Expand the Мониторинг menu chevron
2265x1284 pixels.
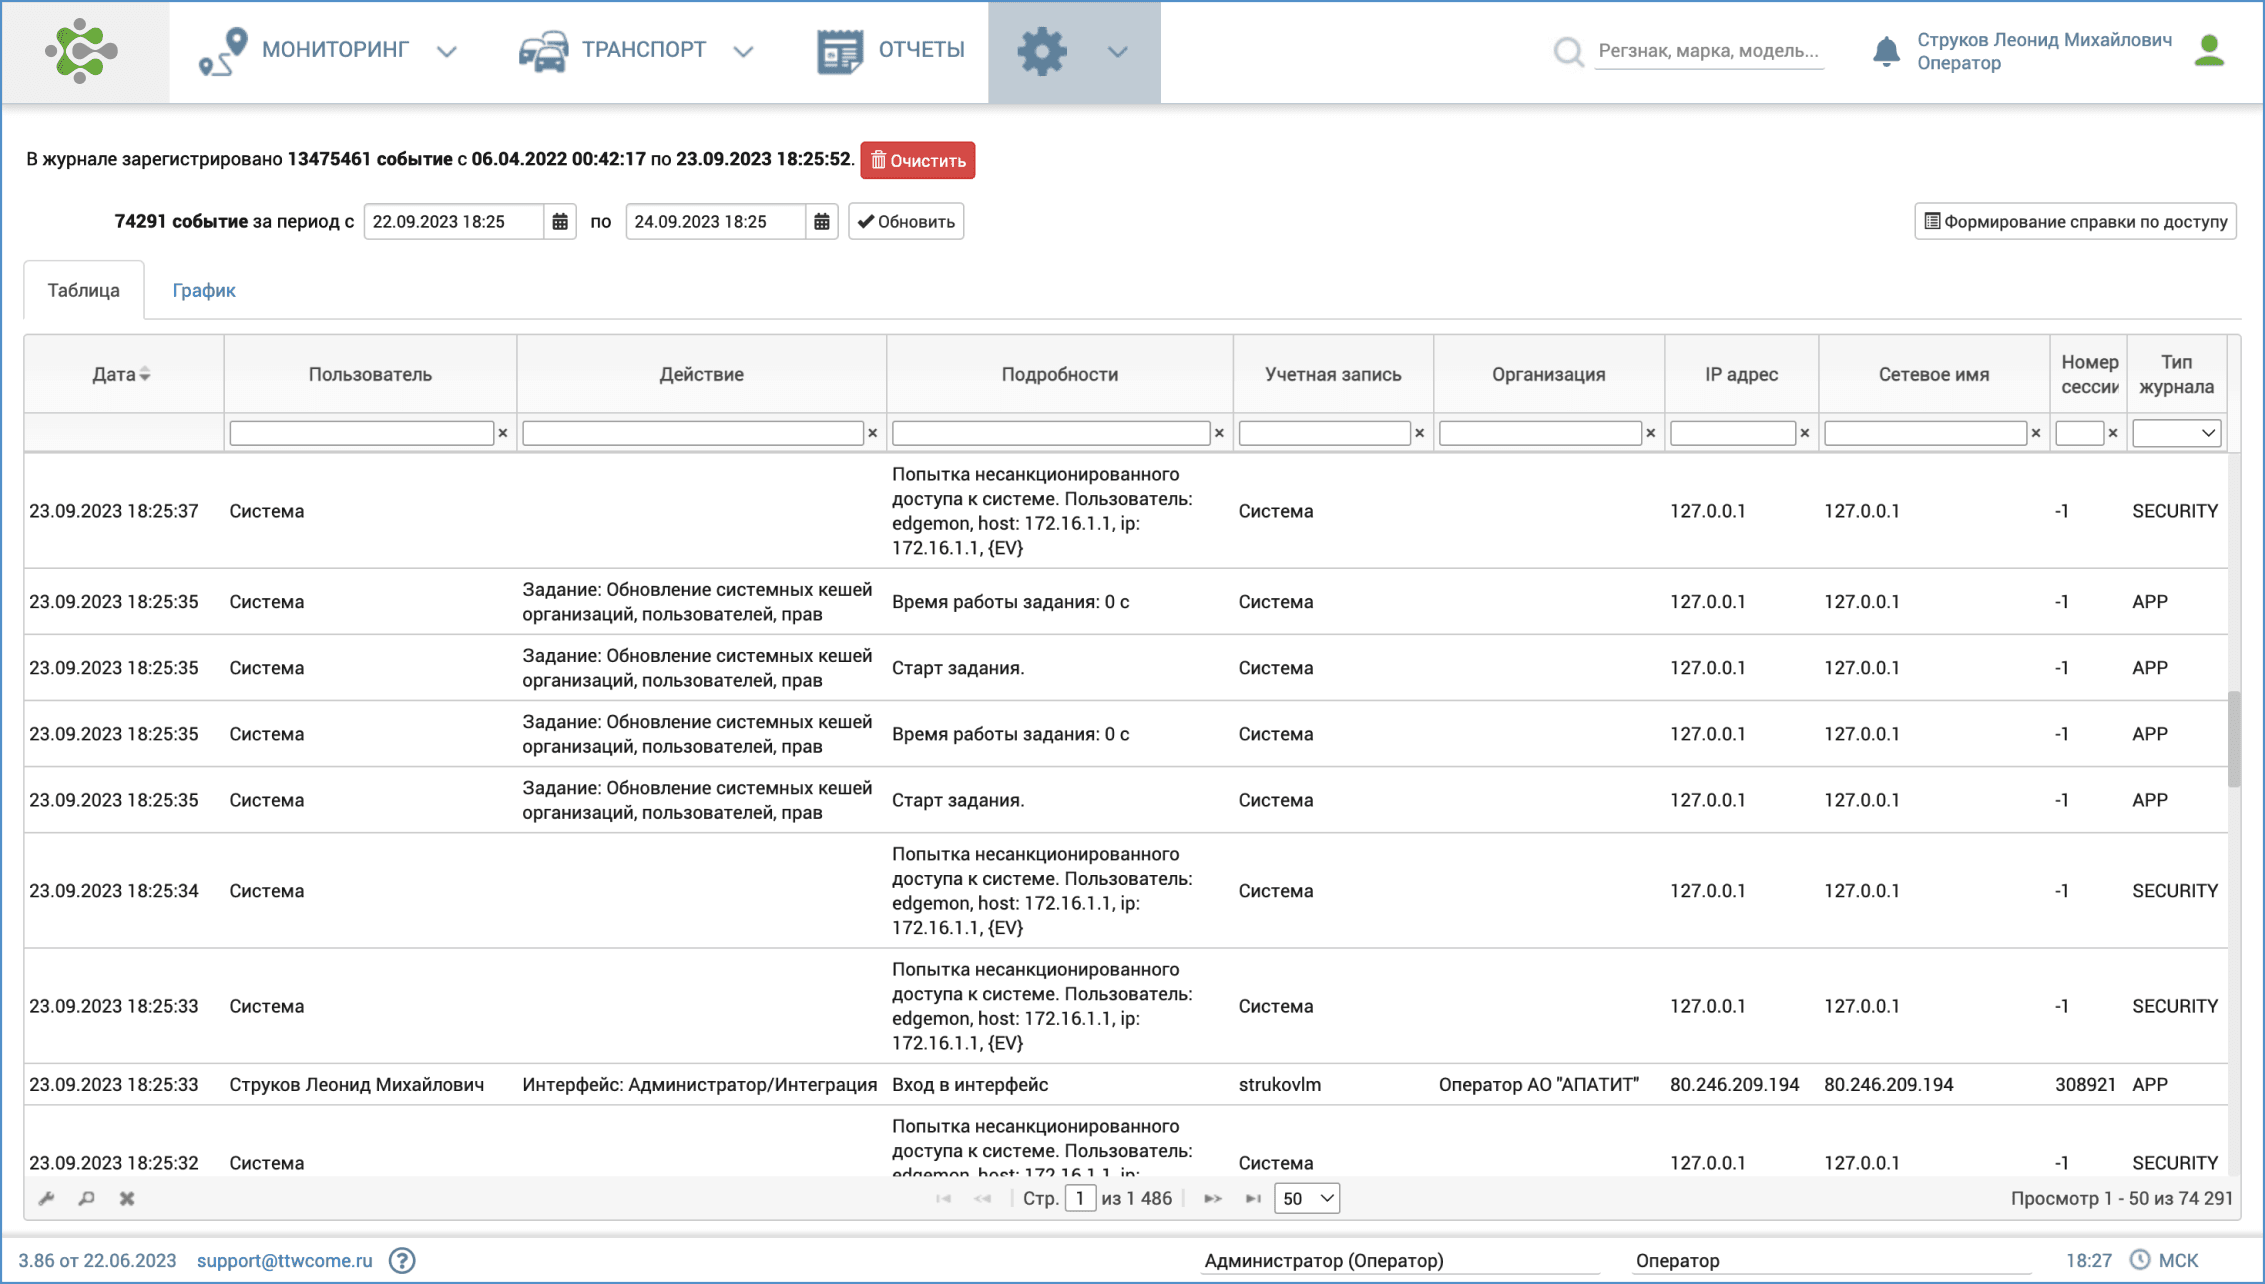pos(447,51)
